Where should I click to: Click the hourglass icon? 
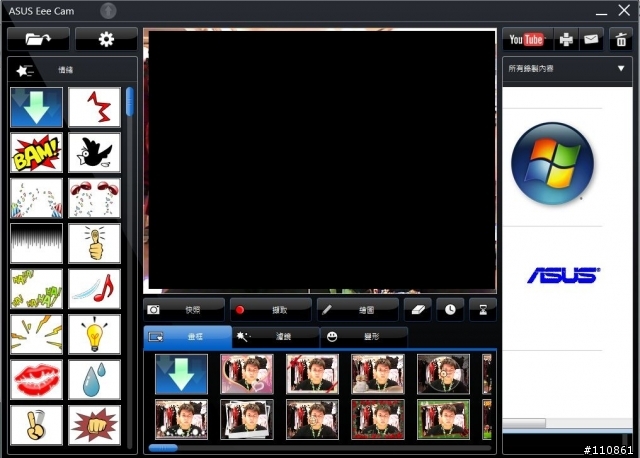tap(483, 310)
